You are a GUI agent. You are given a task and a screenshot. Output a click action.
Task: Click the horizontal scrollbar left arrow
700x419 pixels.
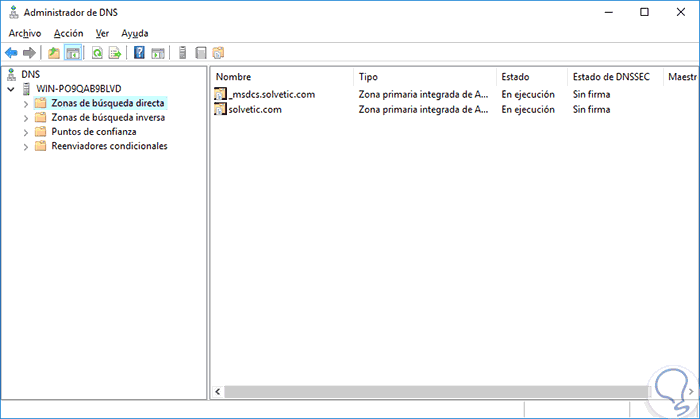[x=218, y=392]
